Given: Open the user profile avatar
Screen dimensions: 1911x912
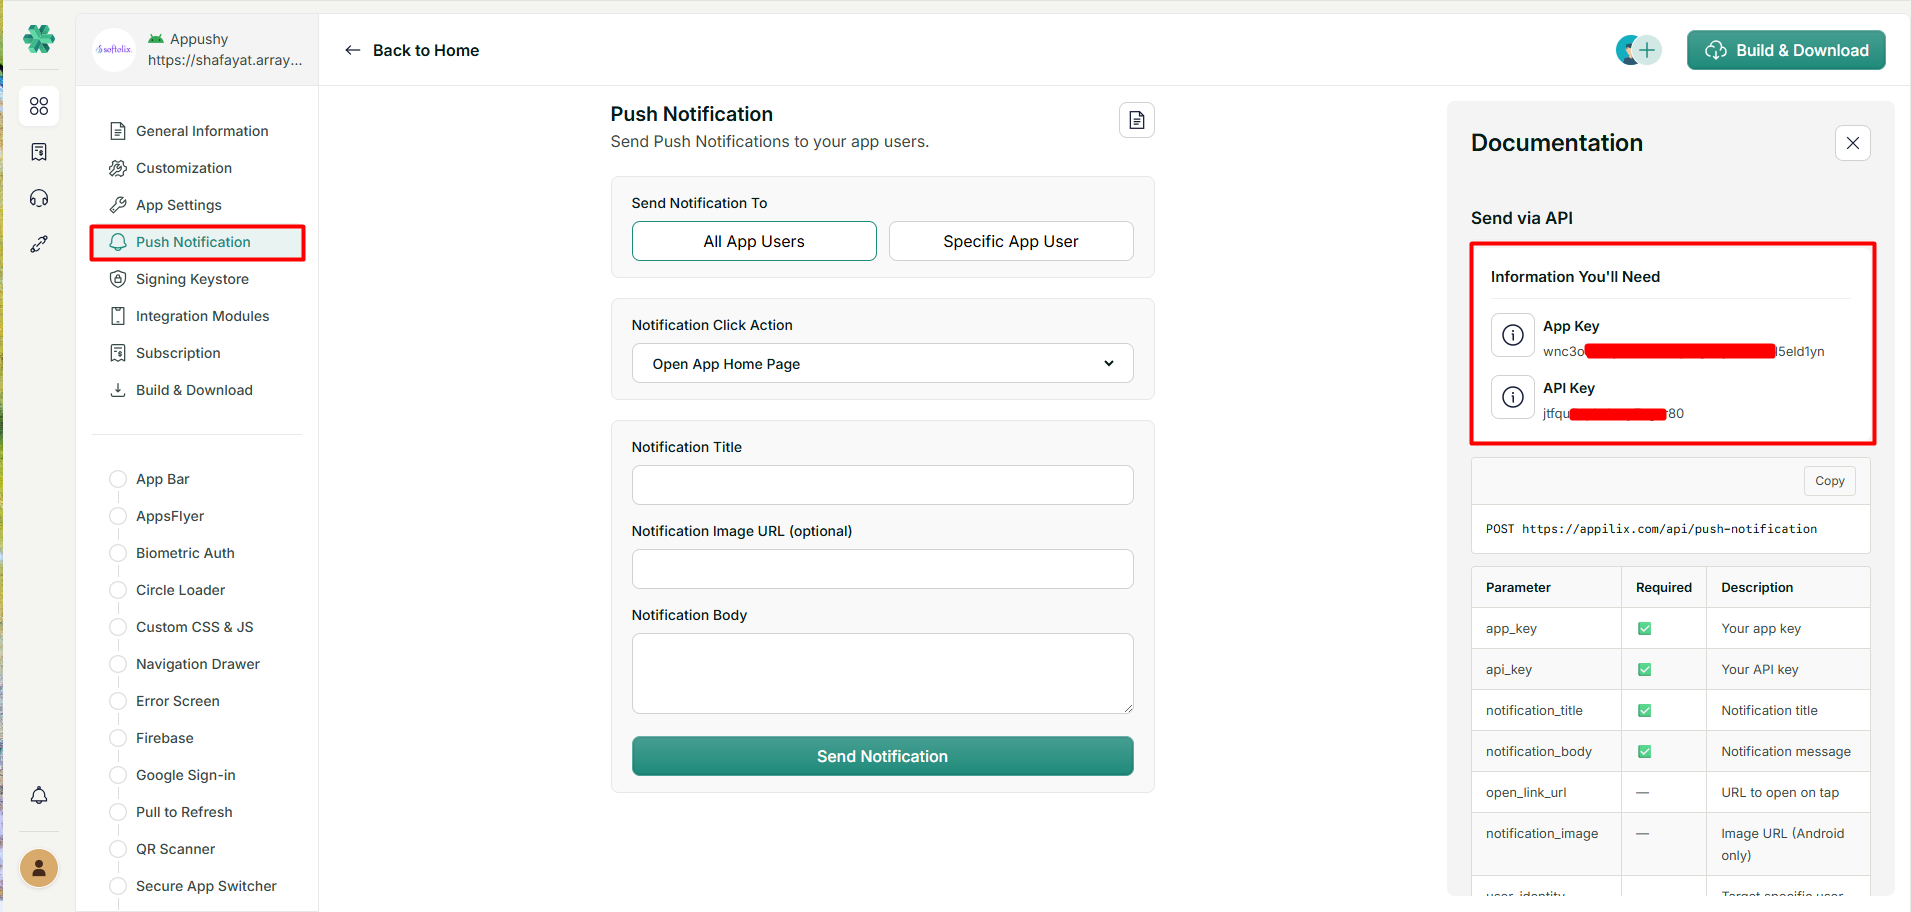Looking at the screenshot, I should point(39,868).
